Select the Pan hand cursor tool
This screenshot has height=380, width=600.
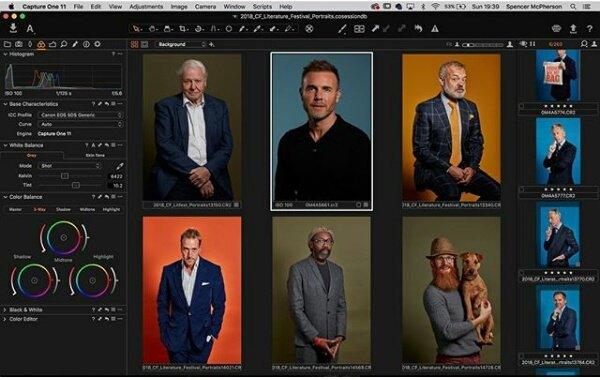(153, 29)
